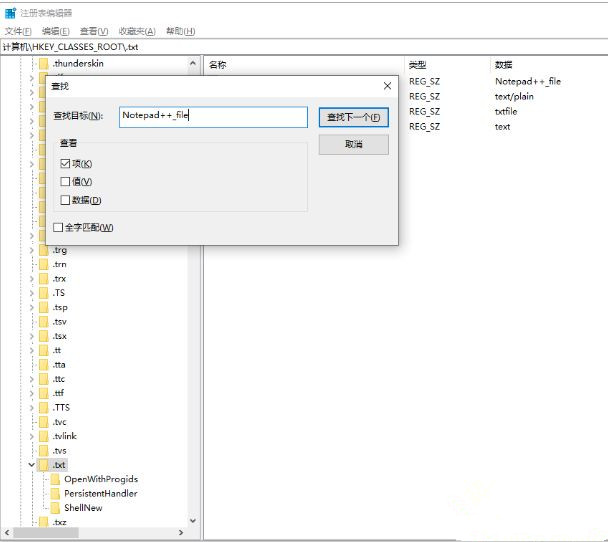Select the text/plain data value
This screenshot has height=542, width=608.
pyautogui.click(x=514, y=97)
